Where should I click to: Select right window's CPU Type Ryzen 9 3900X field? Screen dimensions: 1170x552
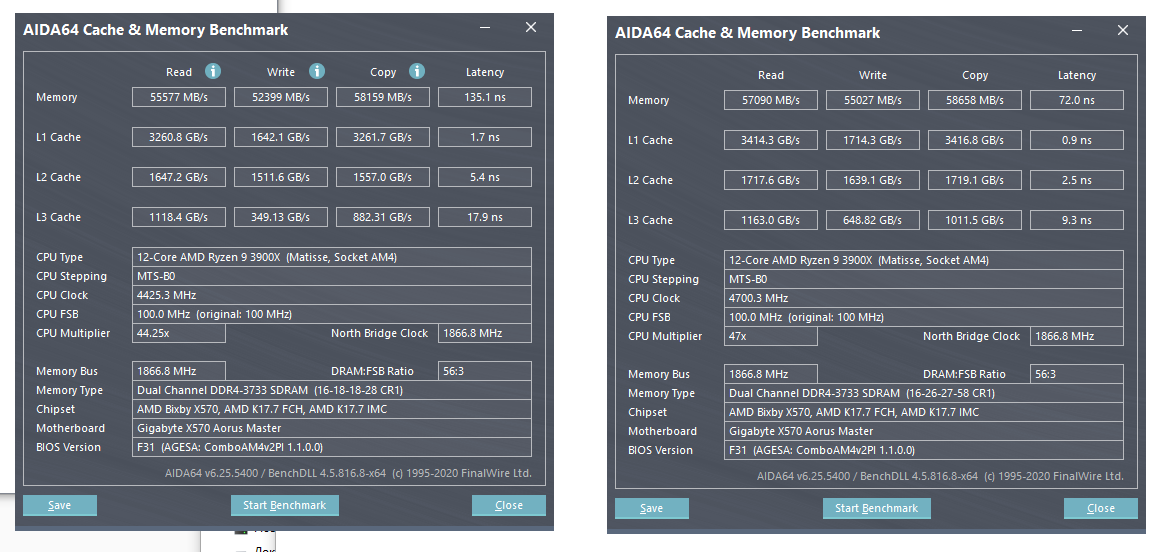[x=924, y=260]
